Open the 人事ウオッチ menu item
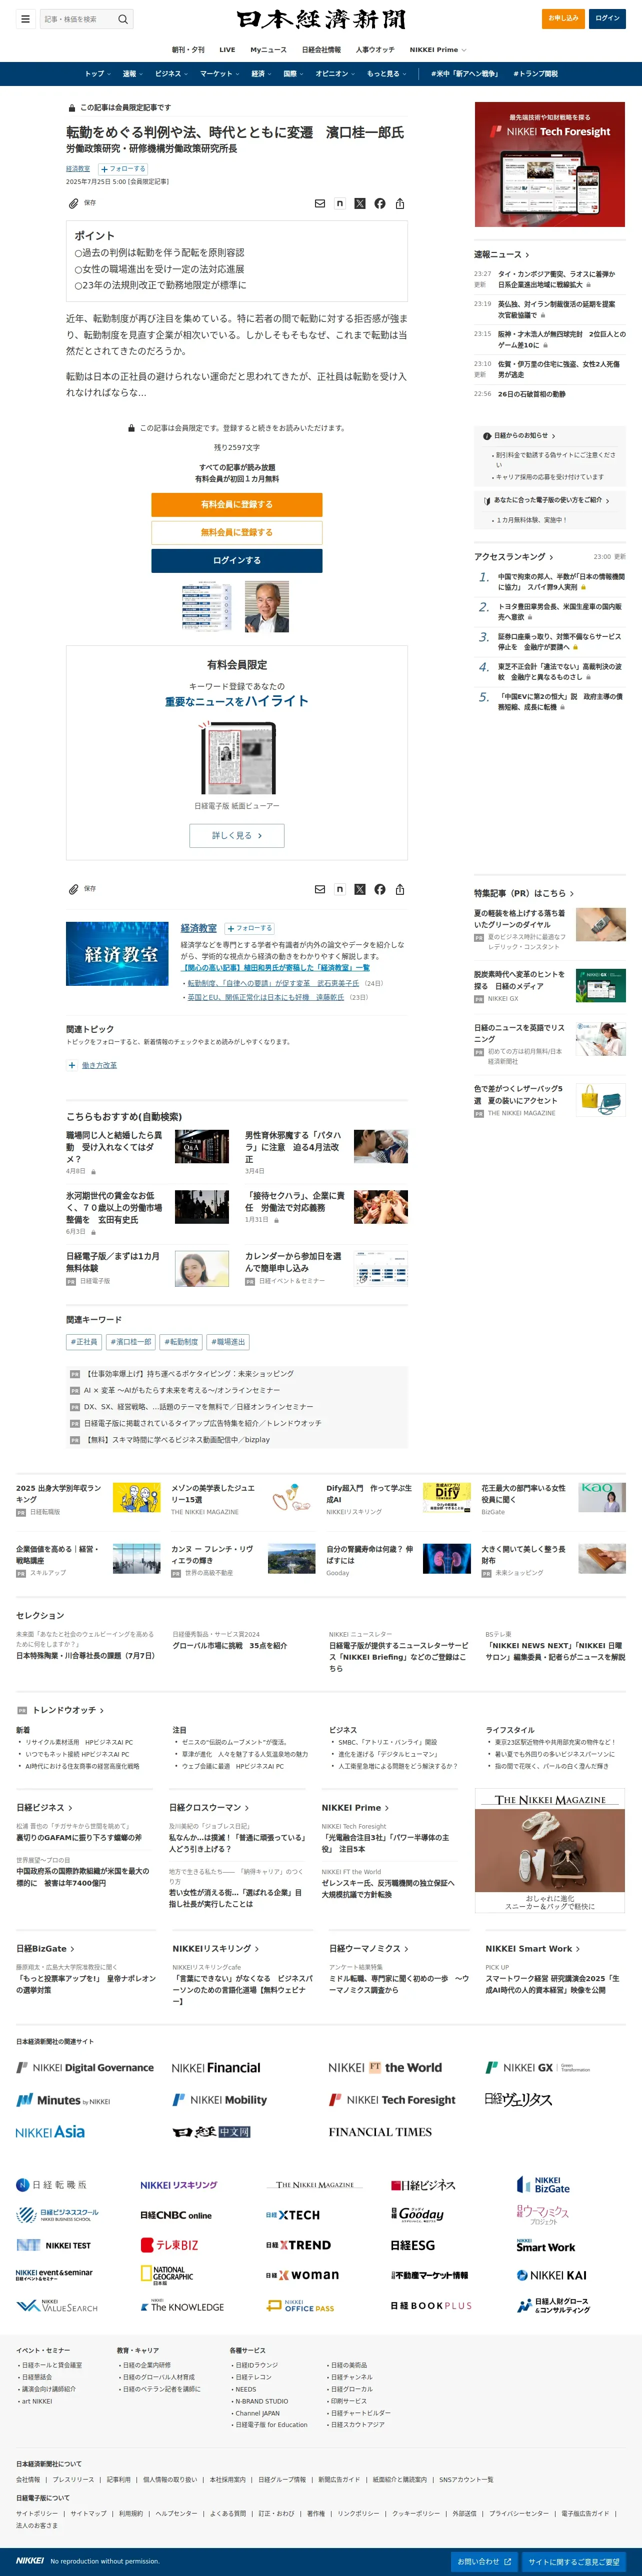Viewport: 642px width, 2576px height. coord(375,49)
